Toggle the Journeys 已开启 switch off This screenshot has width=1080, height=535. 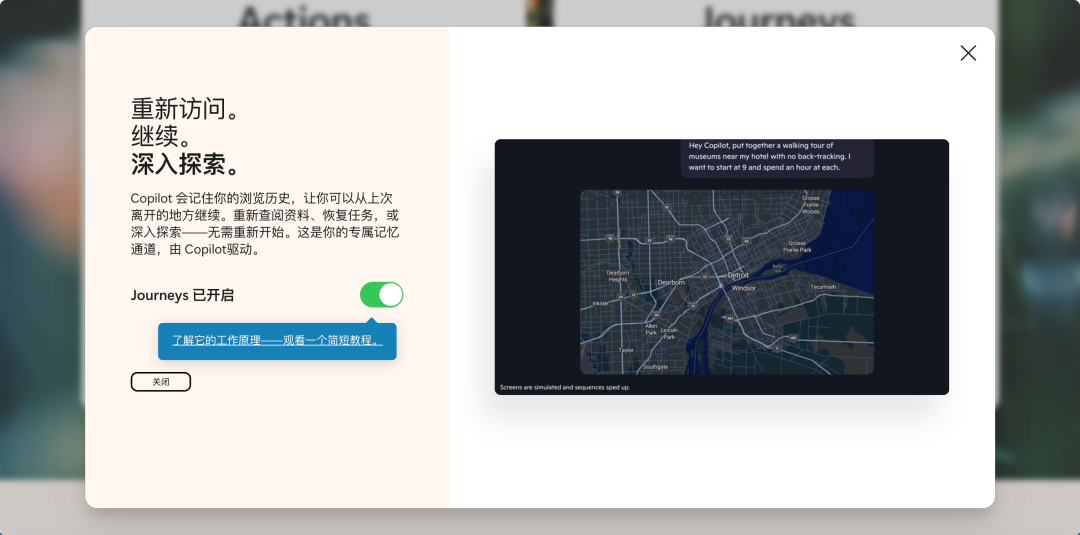click(381, 295)
